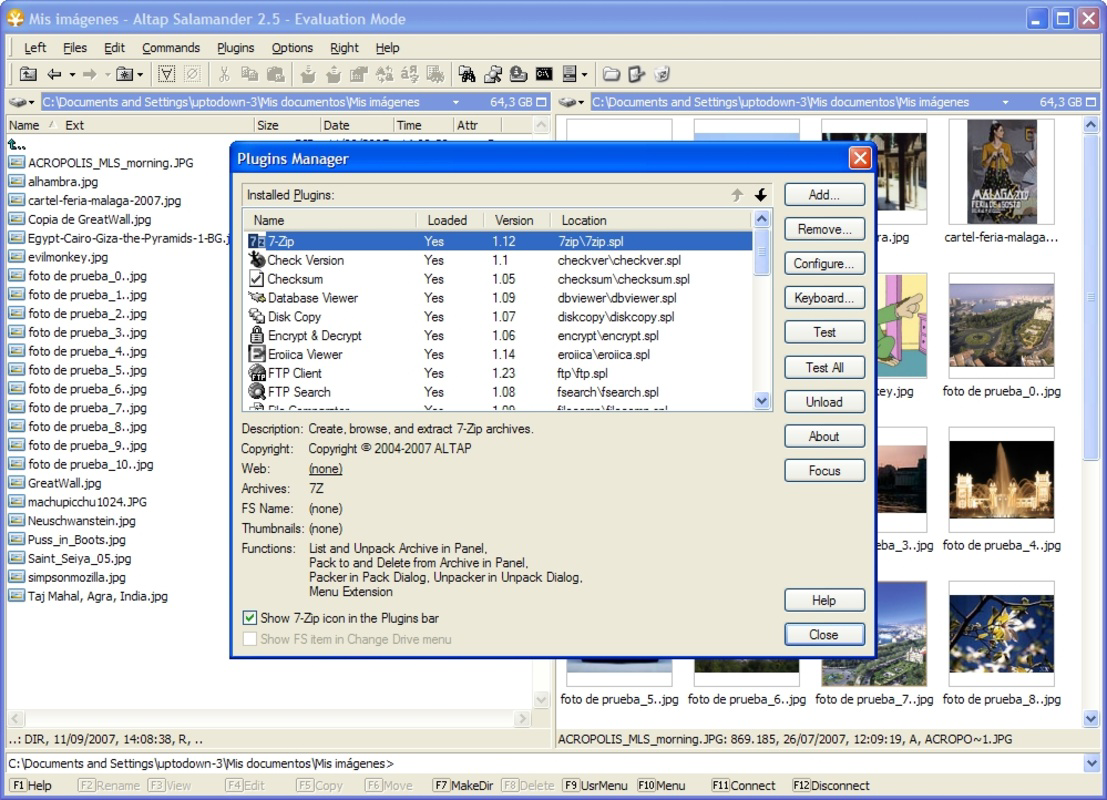This screenshot has height=800, width=1107.
Task: Click the cartel-feria-malaga thumbnail
Action: (x=1001, y=172)
